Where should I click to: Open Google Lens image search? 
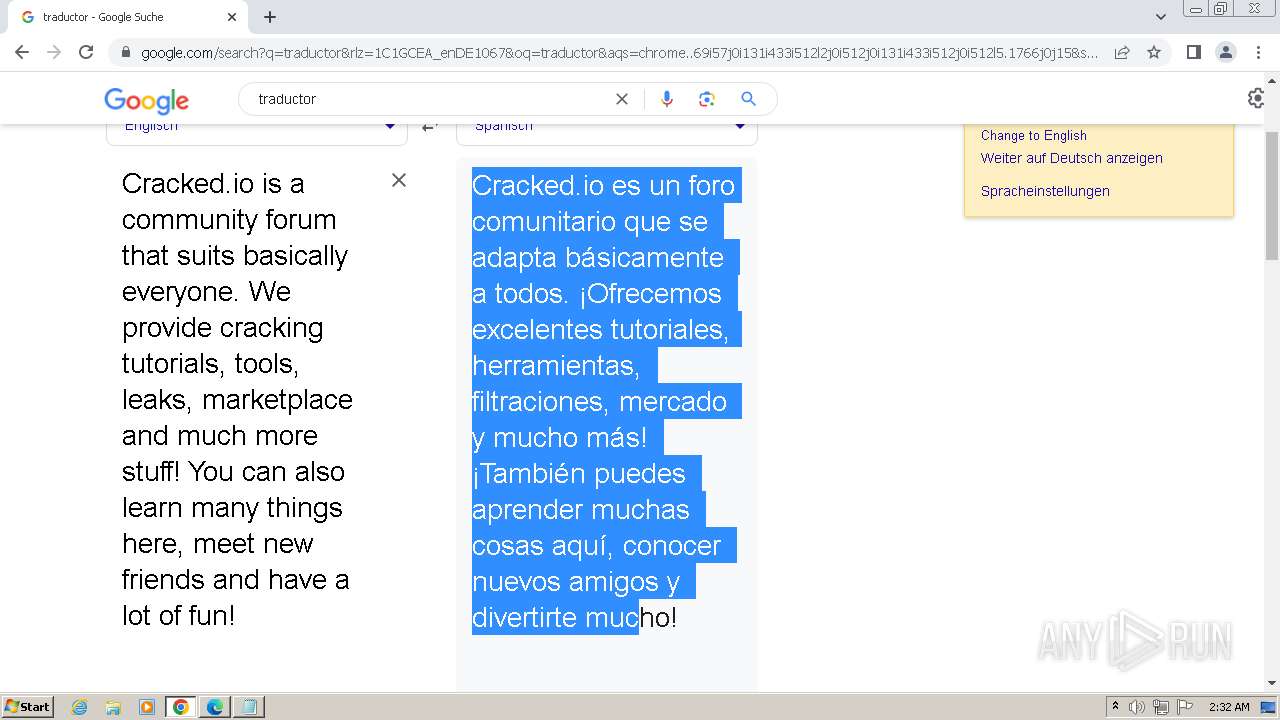[707, 99]
